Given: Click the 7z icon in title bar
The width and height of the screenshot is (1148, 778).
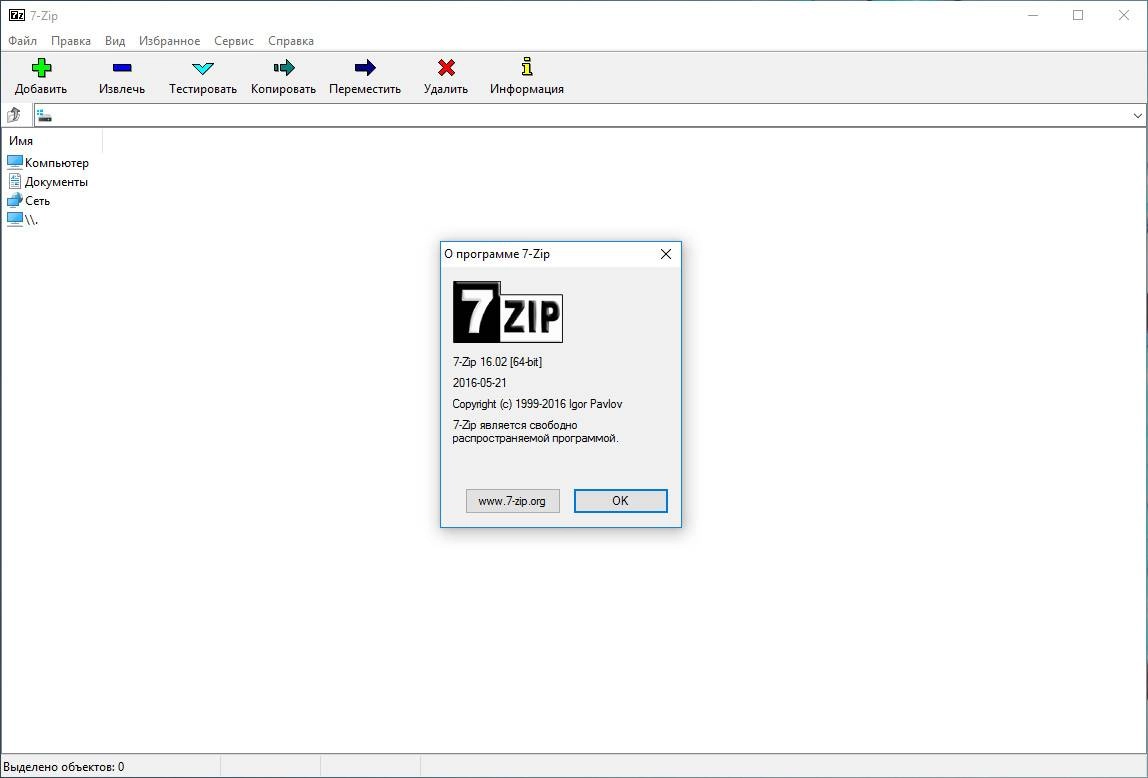Looking at the screenshot, I should pyautogui.click(x=17, y=15).
